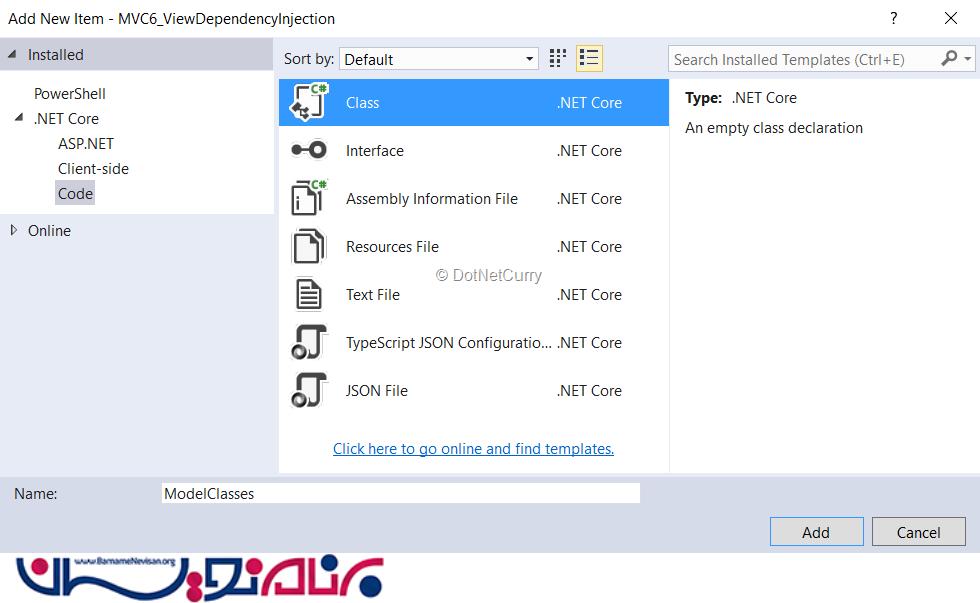
Task: Click .NET Core label in Interface row
Action: click(589, 151)
